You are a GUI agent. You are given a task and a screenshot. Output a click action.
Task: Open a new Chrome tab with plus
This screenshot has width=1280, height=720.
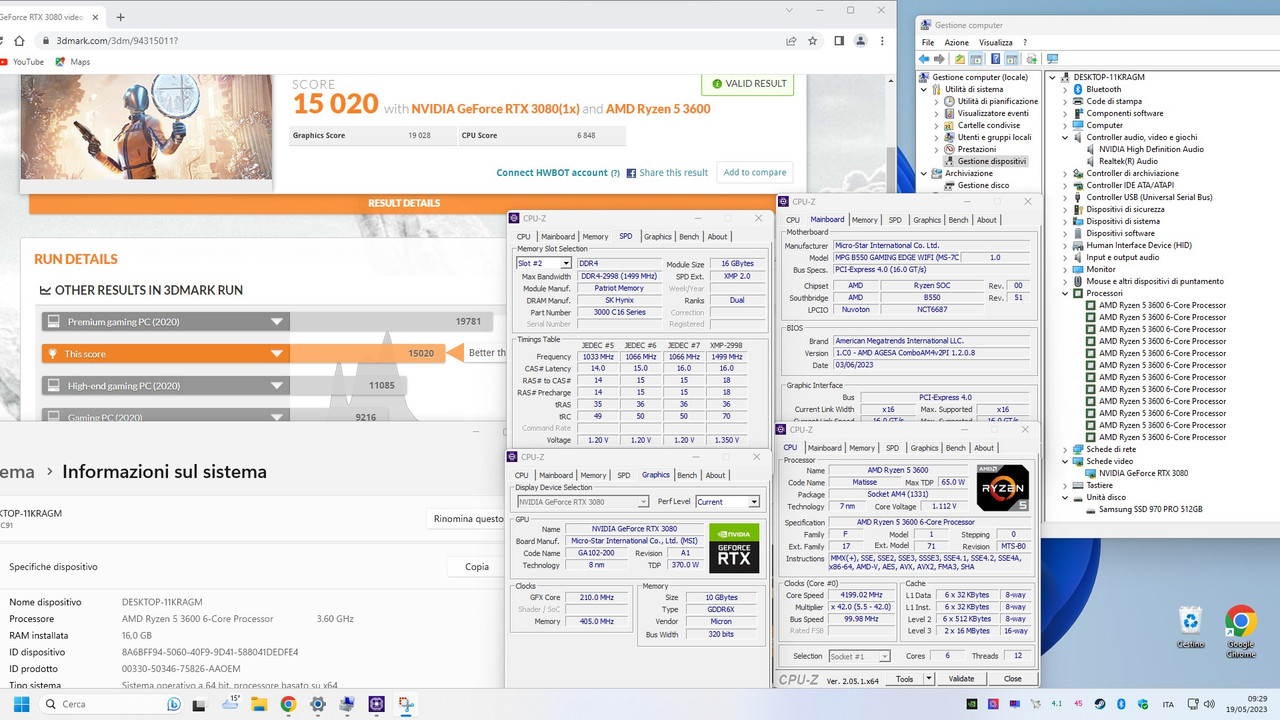(x=120, y=17)
